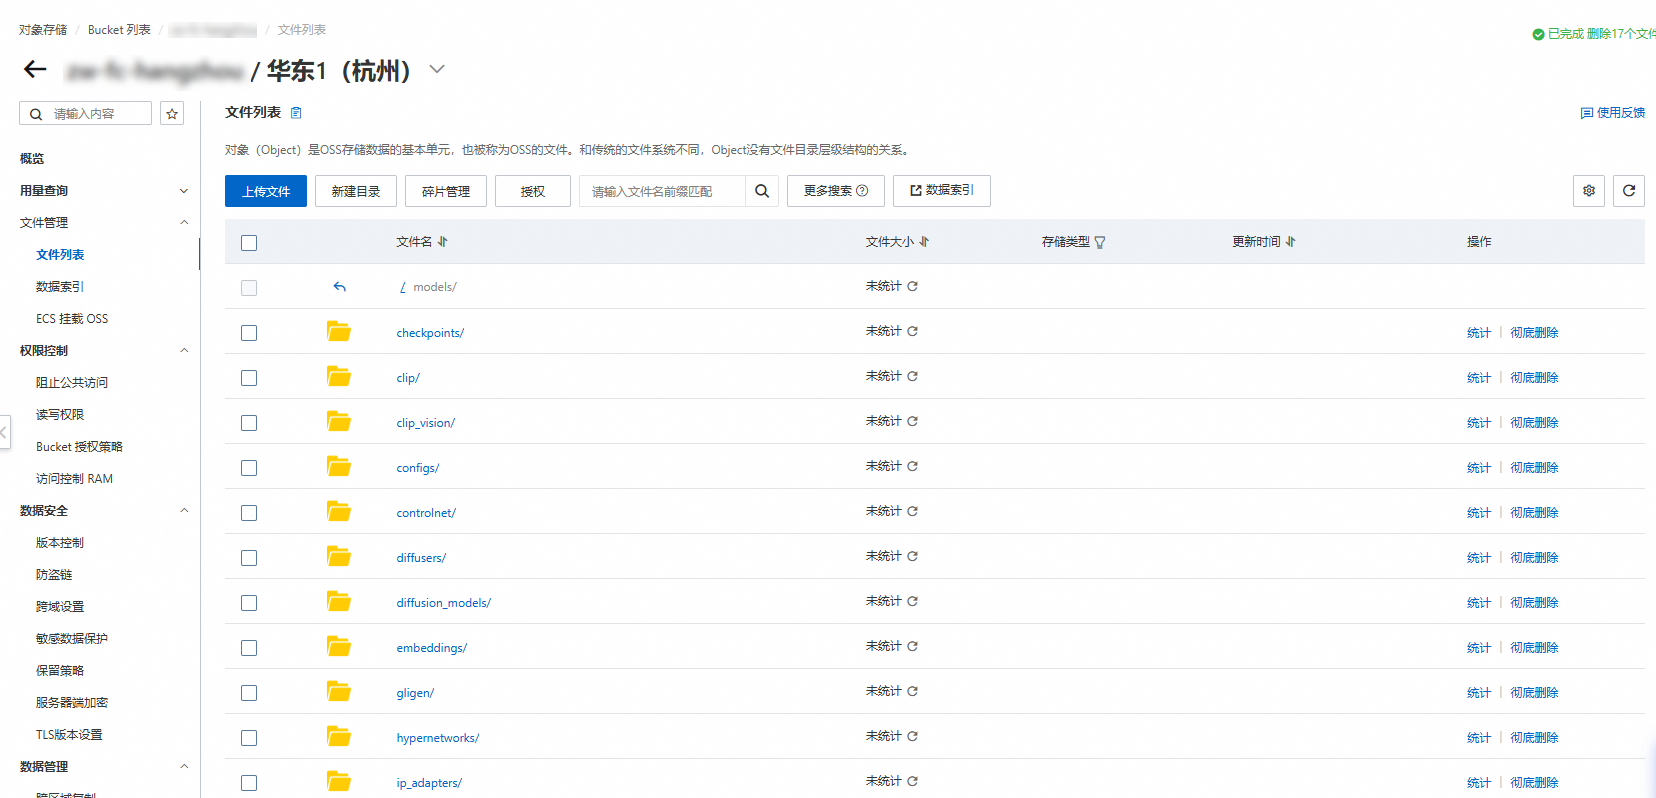Collapse the 文件管理 sidebar section
Viewport: 1656px width, 798px height.
(x=184, y=223)
